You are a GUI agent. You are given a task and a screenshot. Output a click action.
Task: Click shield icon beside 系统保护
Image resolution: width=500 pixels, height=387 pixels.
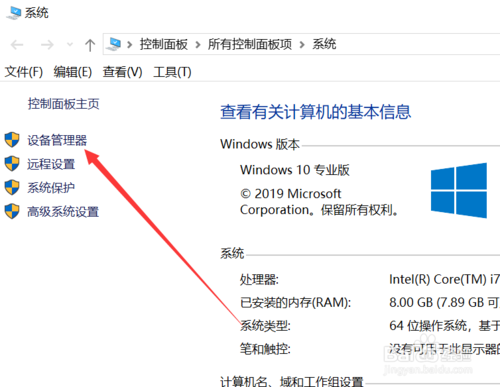(12, 187)
